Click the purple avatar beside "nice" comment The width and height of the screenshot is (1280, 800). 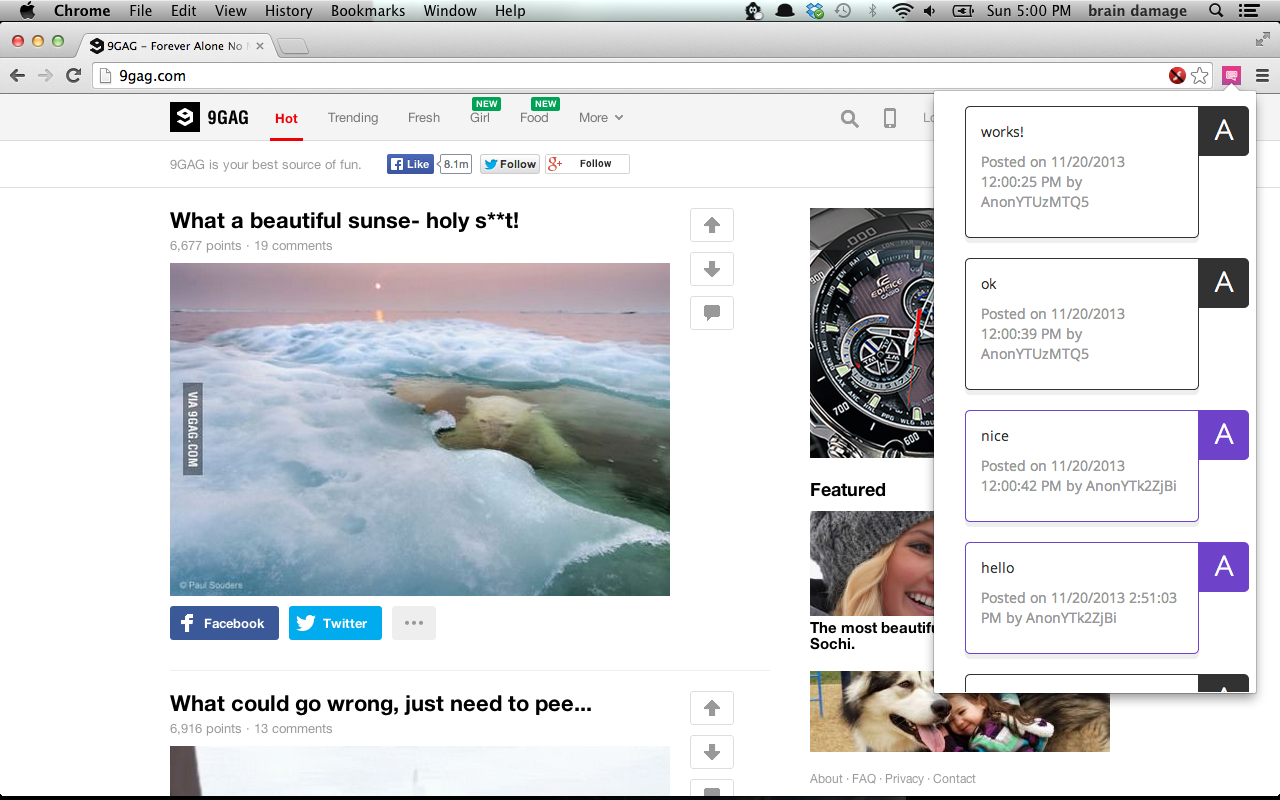tap(1224, 435)
